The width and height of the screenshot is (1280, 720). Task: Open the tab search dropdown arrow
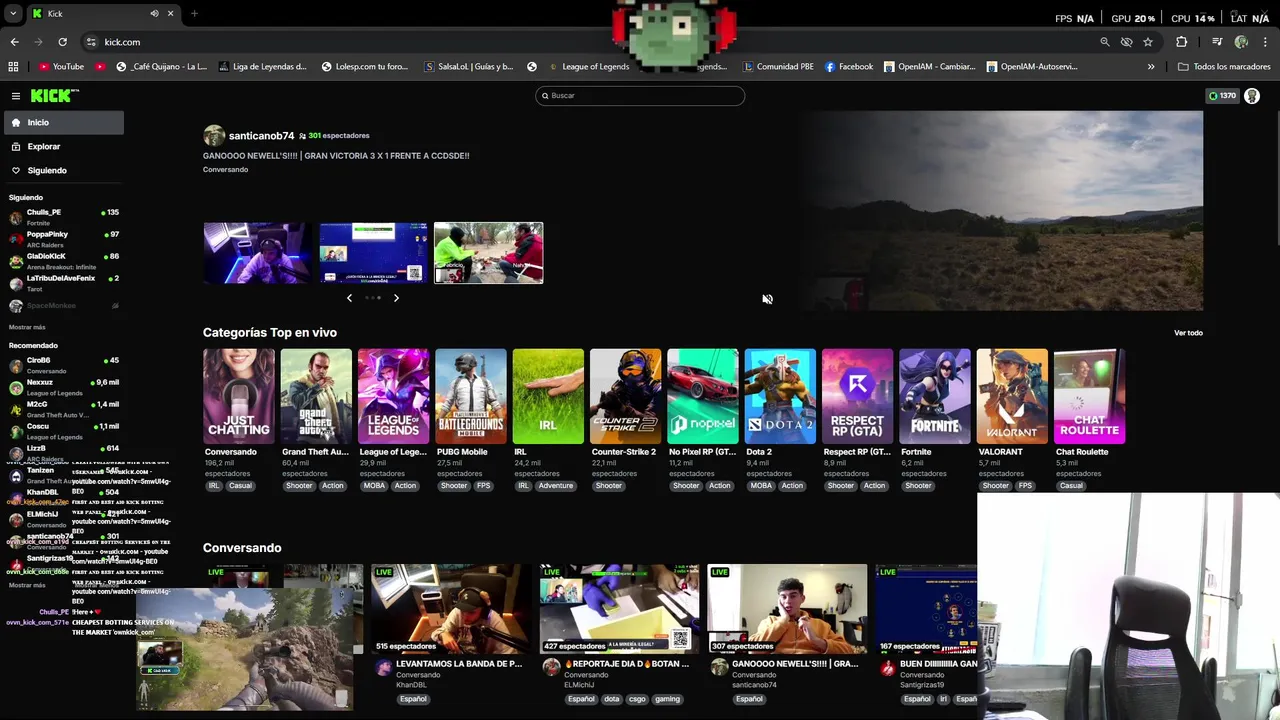12,14
